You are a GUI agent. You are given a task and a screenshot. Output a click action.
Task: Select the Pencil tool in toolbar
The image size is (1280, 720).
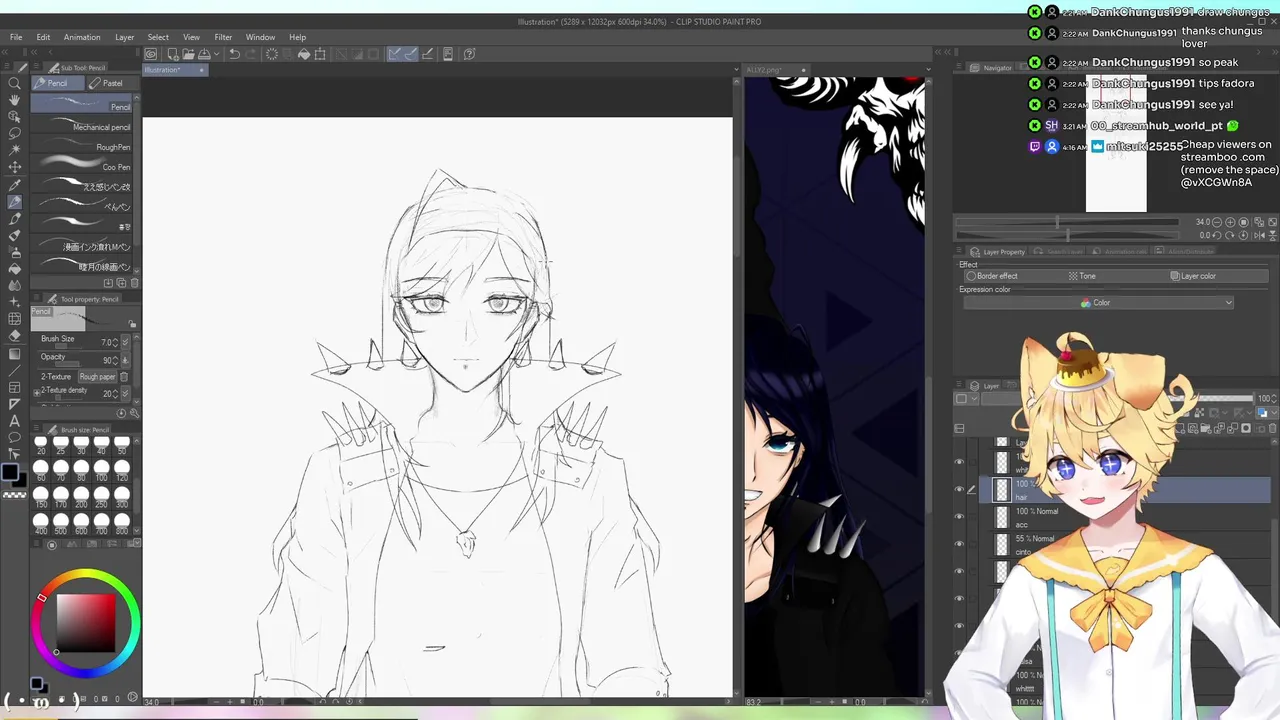[x=14, y=218]
